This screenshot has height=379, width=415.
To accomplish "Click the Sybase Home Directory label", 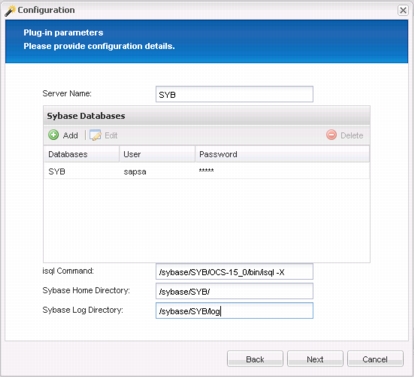I will click(86, 290).
